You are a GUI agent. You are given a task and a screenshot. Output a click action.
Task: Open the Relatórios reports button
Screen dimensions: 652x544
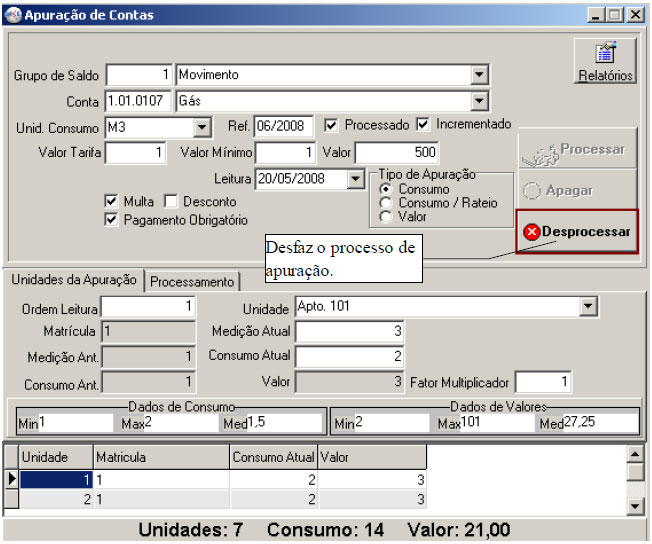(605, 61)
